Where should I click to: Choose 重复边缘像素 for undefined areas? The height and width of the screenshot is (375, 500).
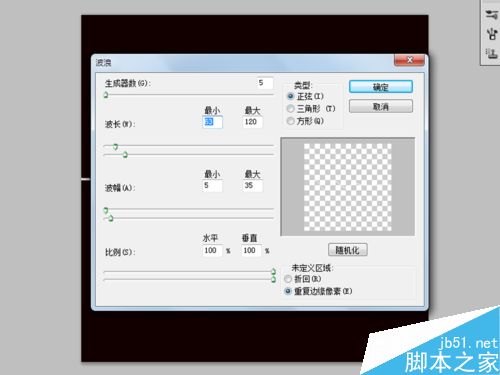[x=288, y=291]
